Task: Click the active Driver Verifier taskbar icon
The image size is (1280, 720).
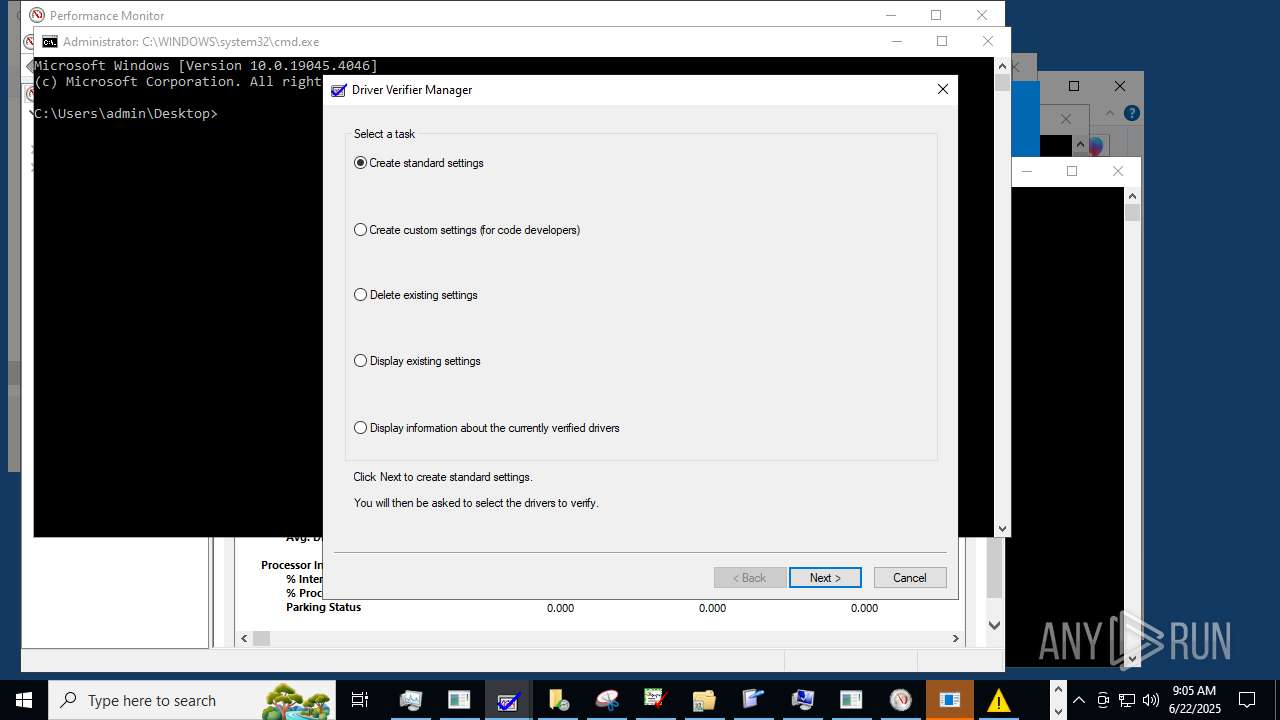Action: pyautogui.click(x=508, y=700)
